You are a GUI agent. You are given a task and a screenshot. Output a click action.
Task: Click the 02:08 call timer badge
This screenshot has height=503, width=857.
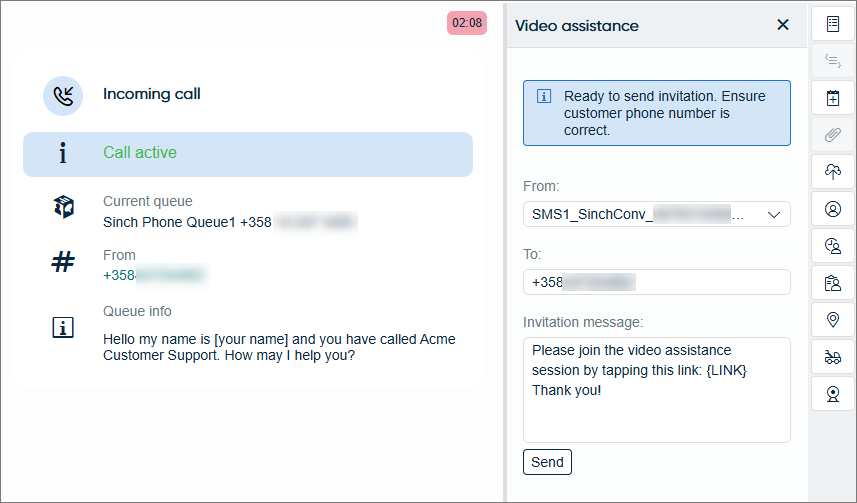[467, 23]
